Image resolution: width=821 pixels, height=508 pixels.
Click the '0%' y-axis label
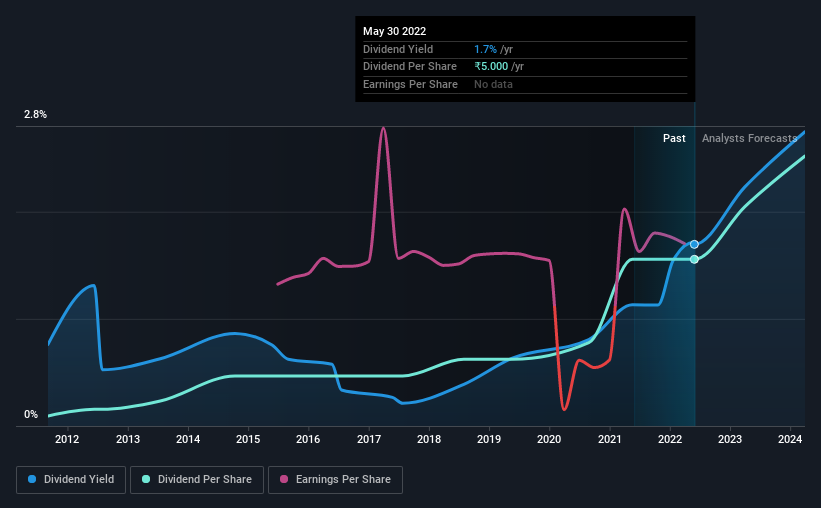tap(31, 414)
